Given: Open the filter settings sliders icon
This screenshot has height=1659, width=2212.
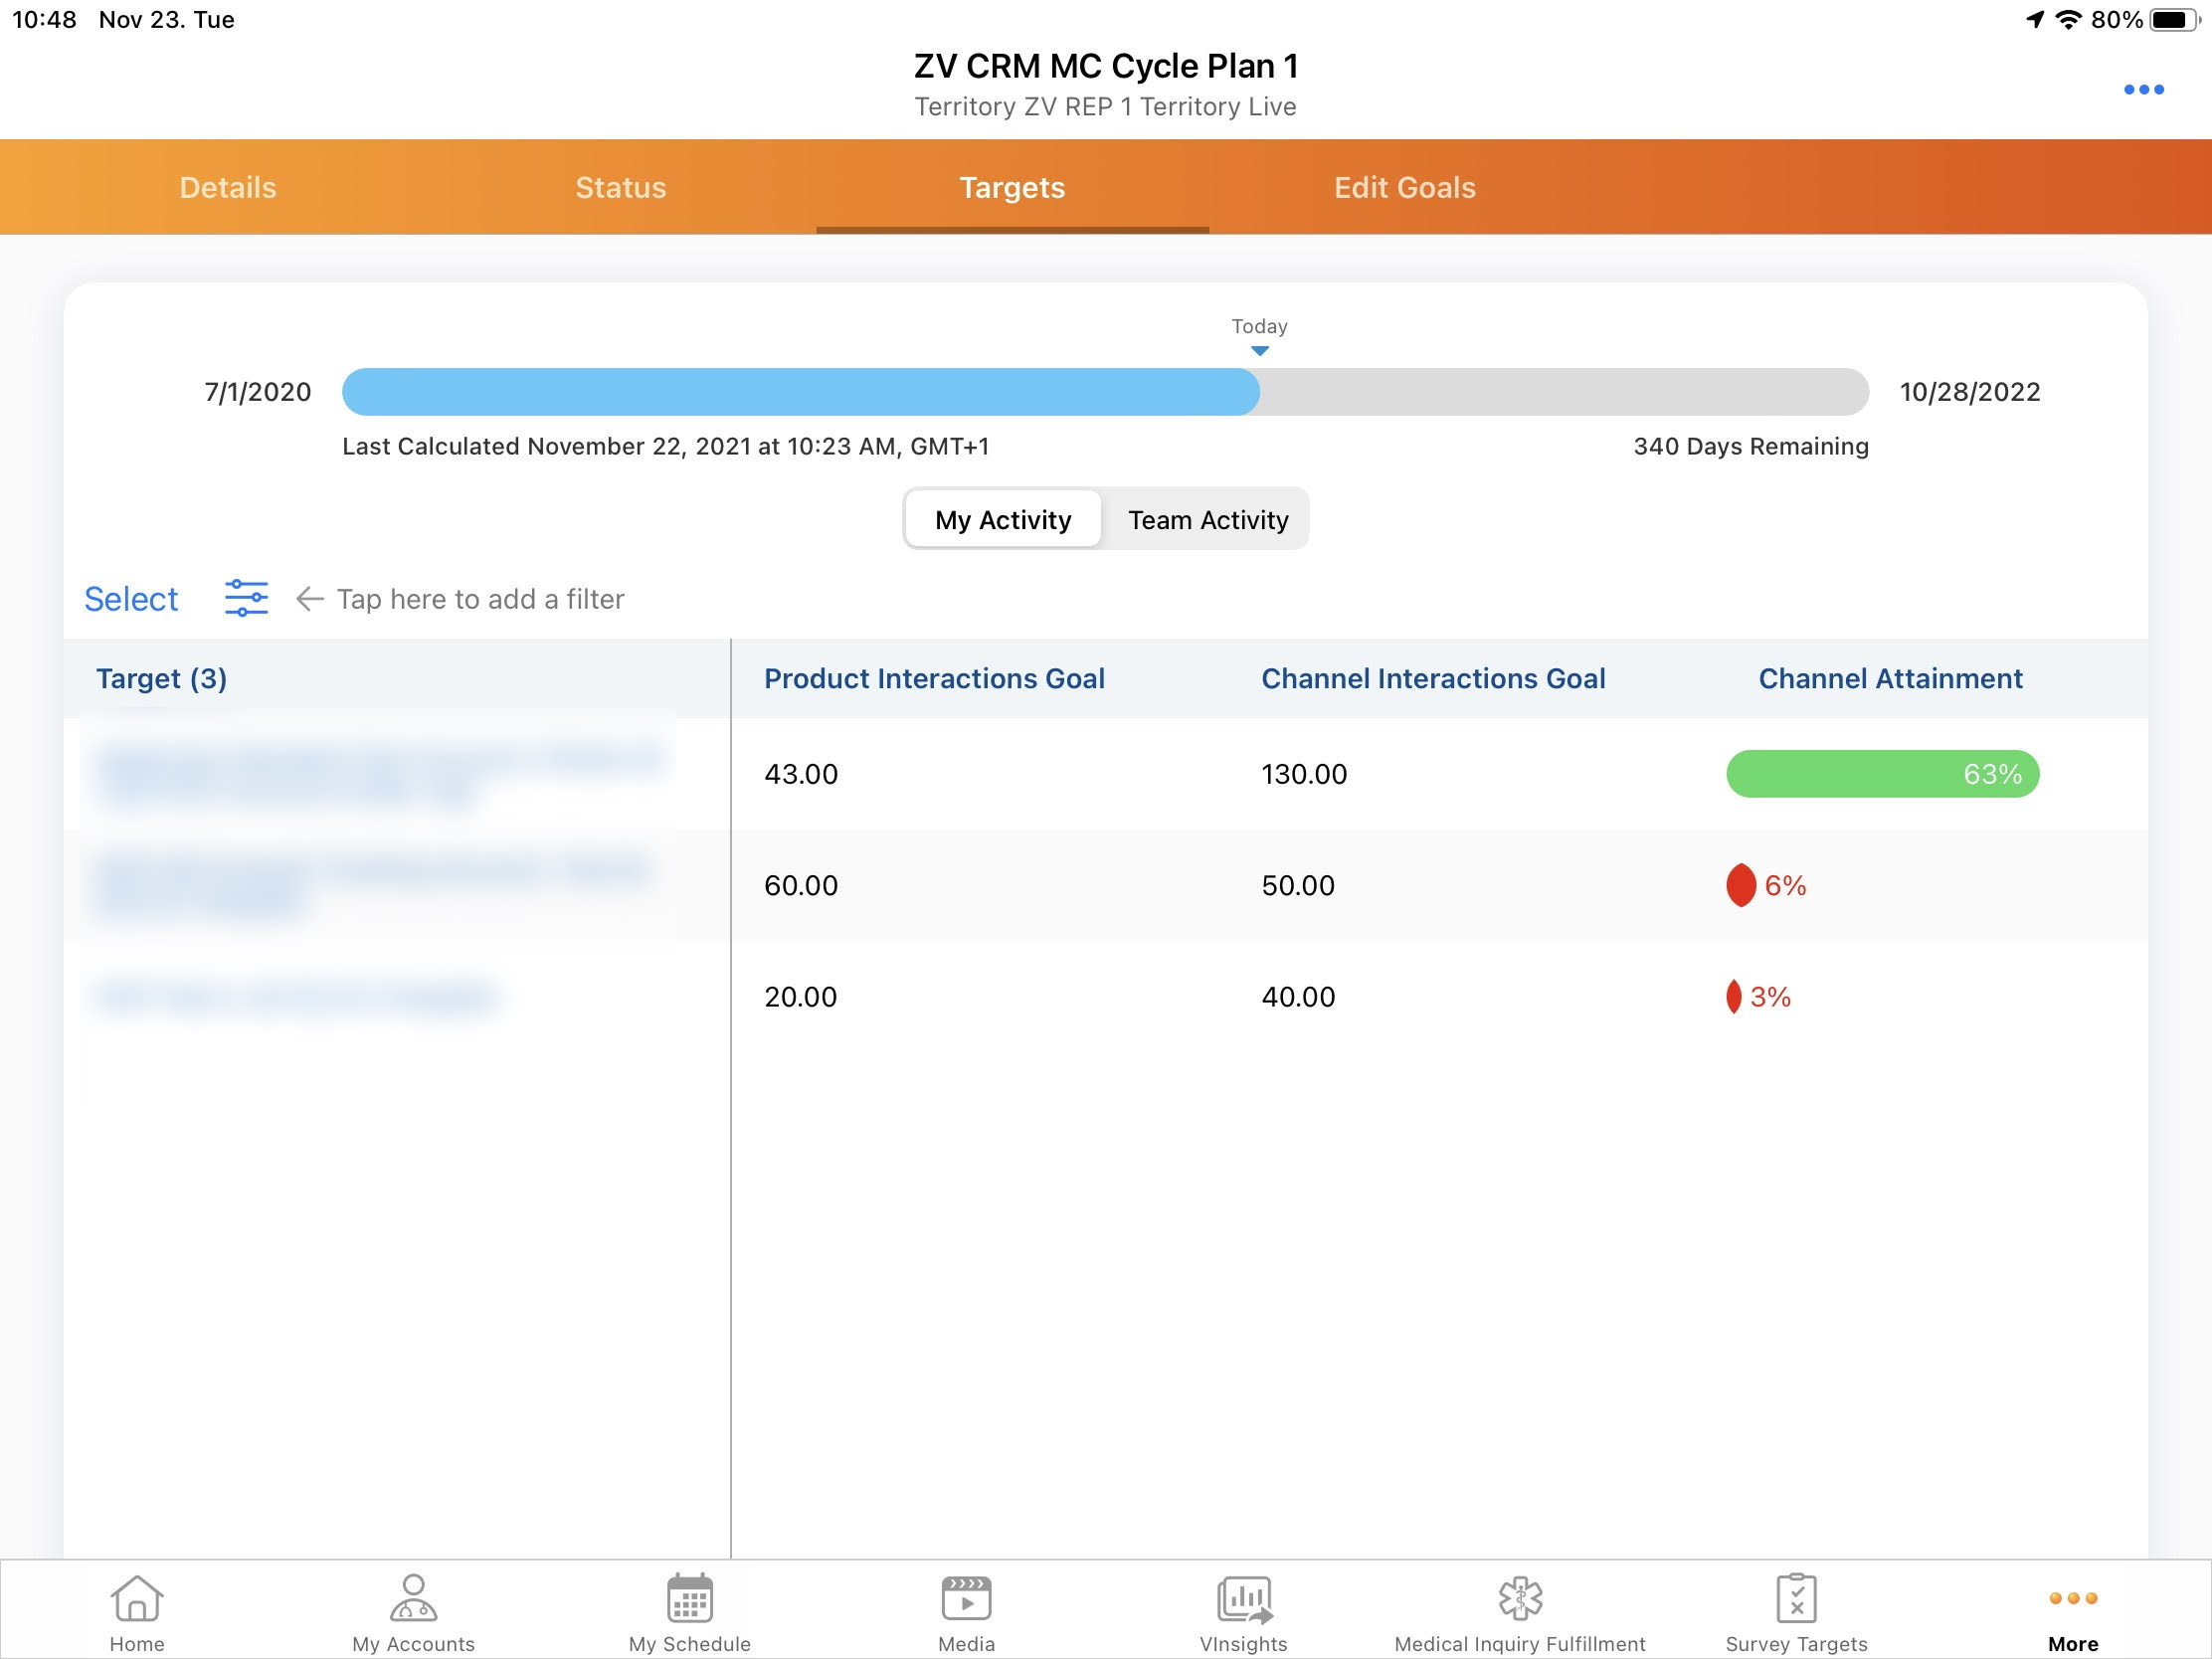Looking at the screenshot, I should 246,598.
